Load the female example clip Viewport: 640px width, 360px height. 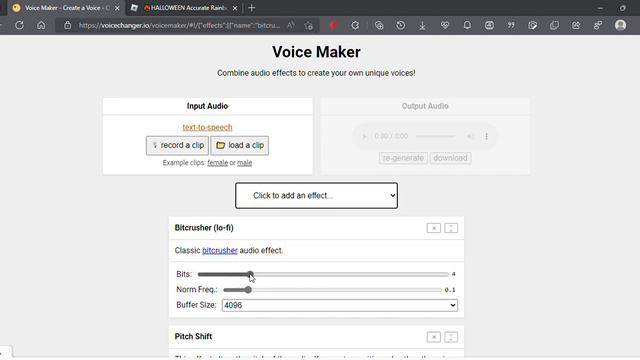pyautogui.click(x=218, y=163)
